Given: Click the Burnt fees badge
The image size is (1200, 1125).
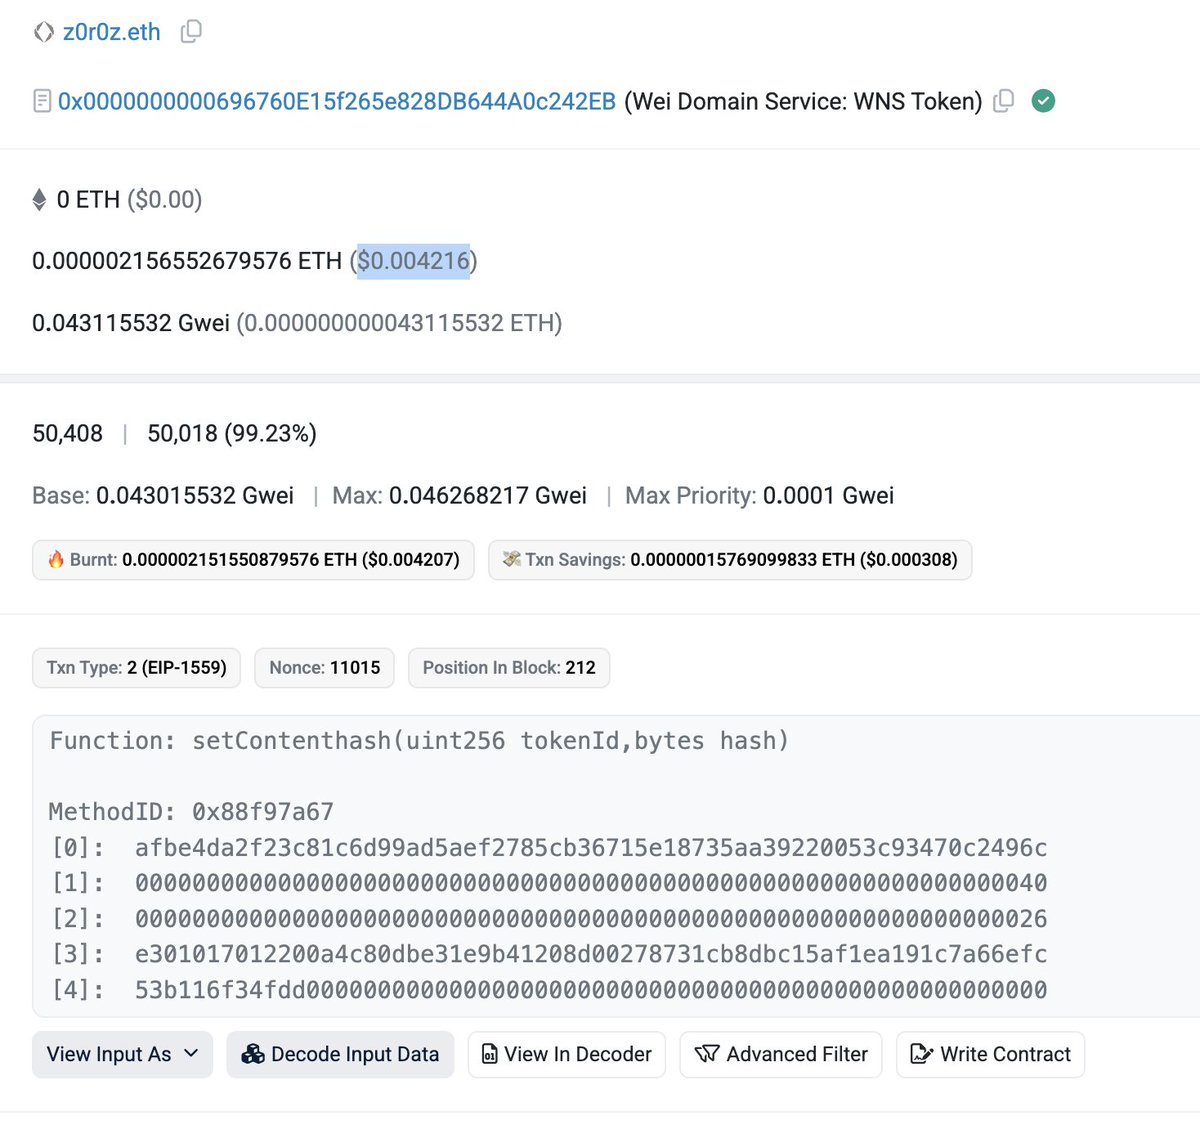Looking at the screenshot, I should pos(253,560).
